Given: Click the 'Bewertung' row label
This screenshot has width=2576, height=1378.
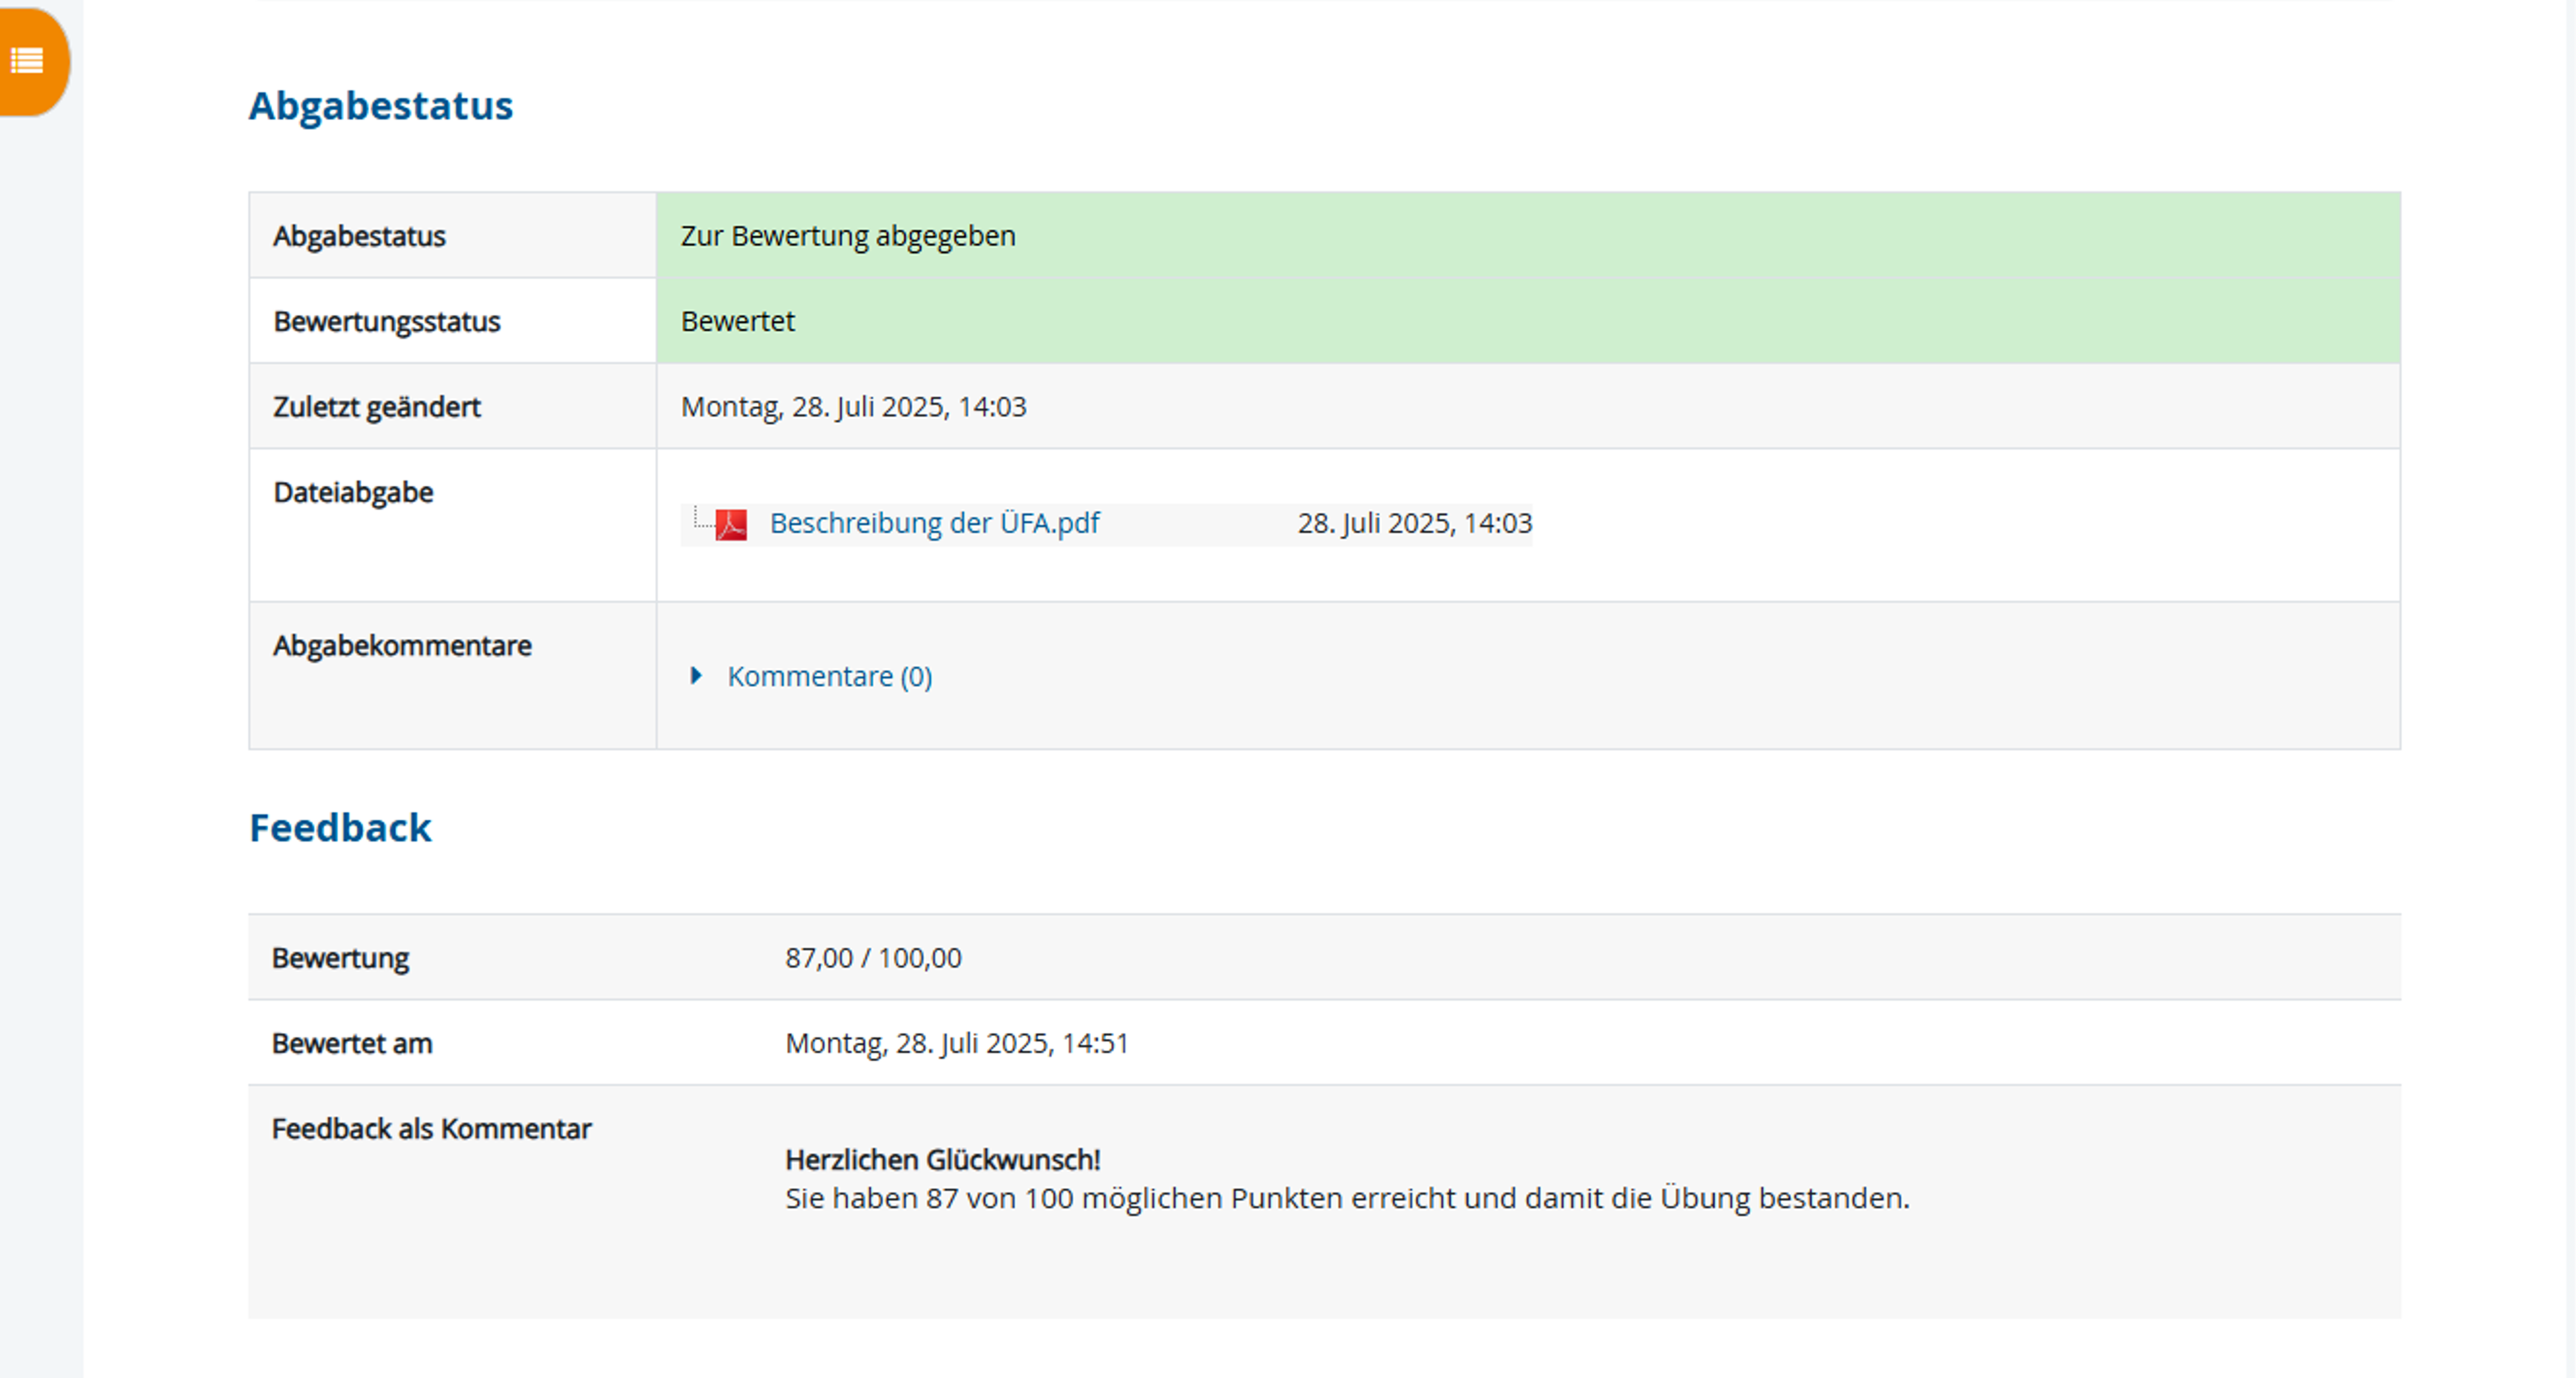Looking at the screenshot, I should (x=340, y=958).
